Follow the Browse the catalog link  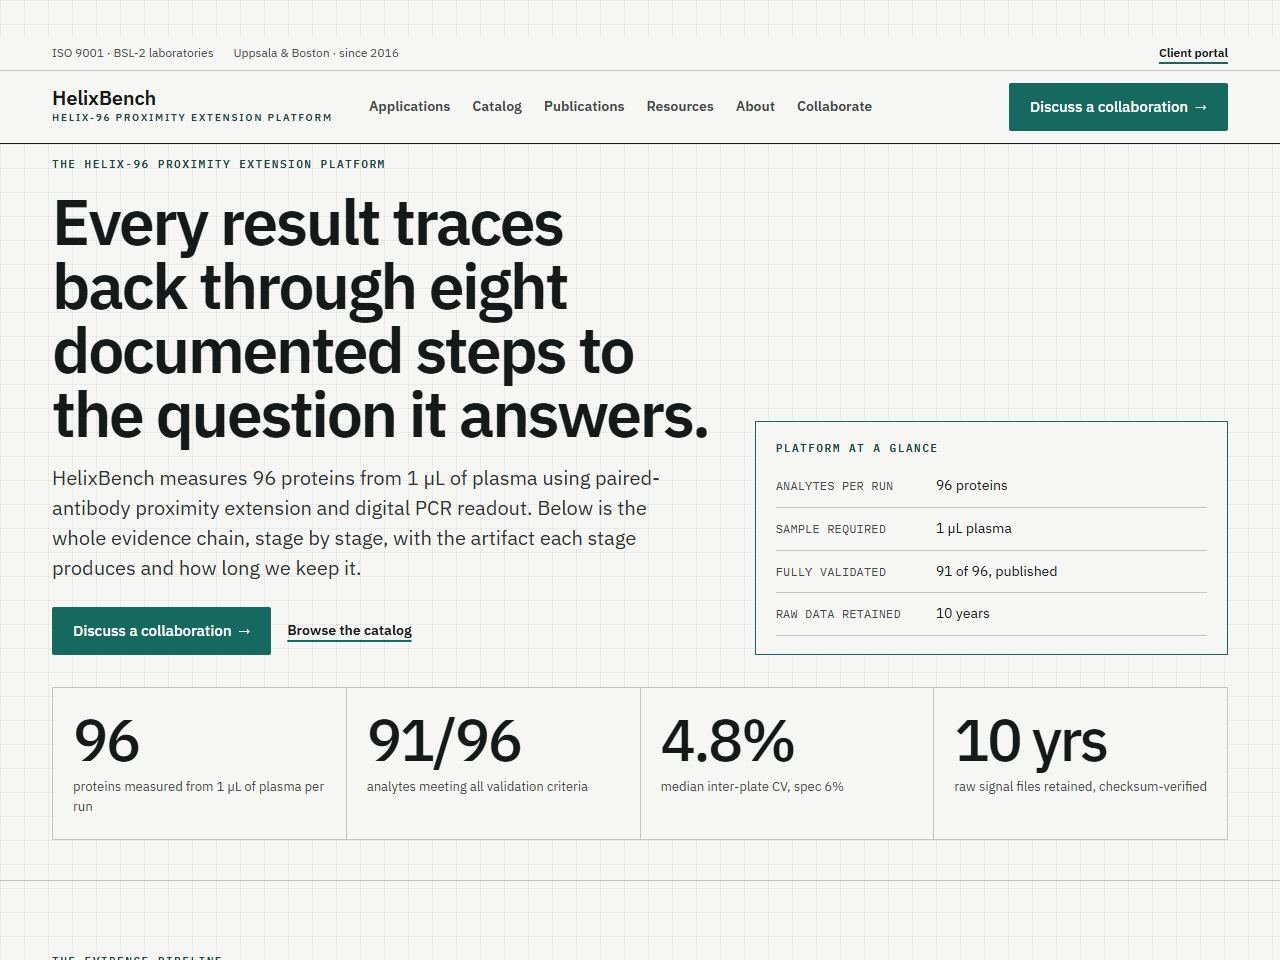click(349, 630)
